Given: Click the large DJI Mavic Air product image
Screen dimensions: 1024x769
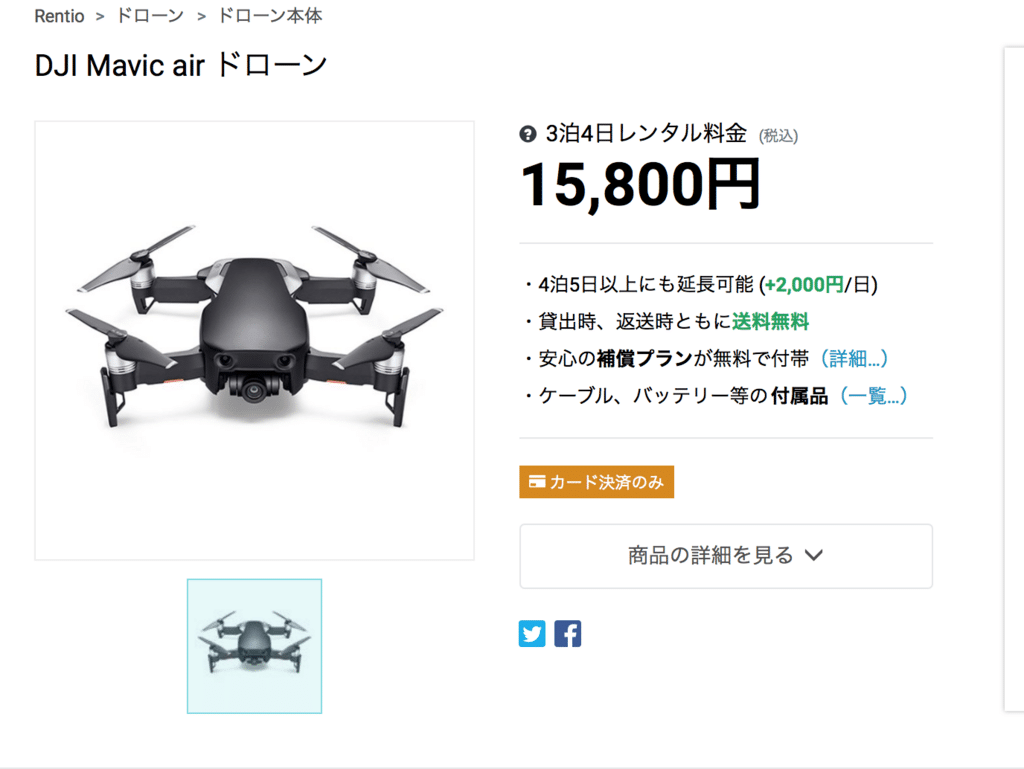Looking at the screenshot, I should coord(254,340).
